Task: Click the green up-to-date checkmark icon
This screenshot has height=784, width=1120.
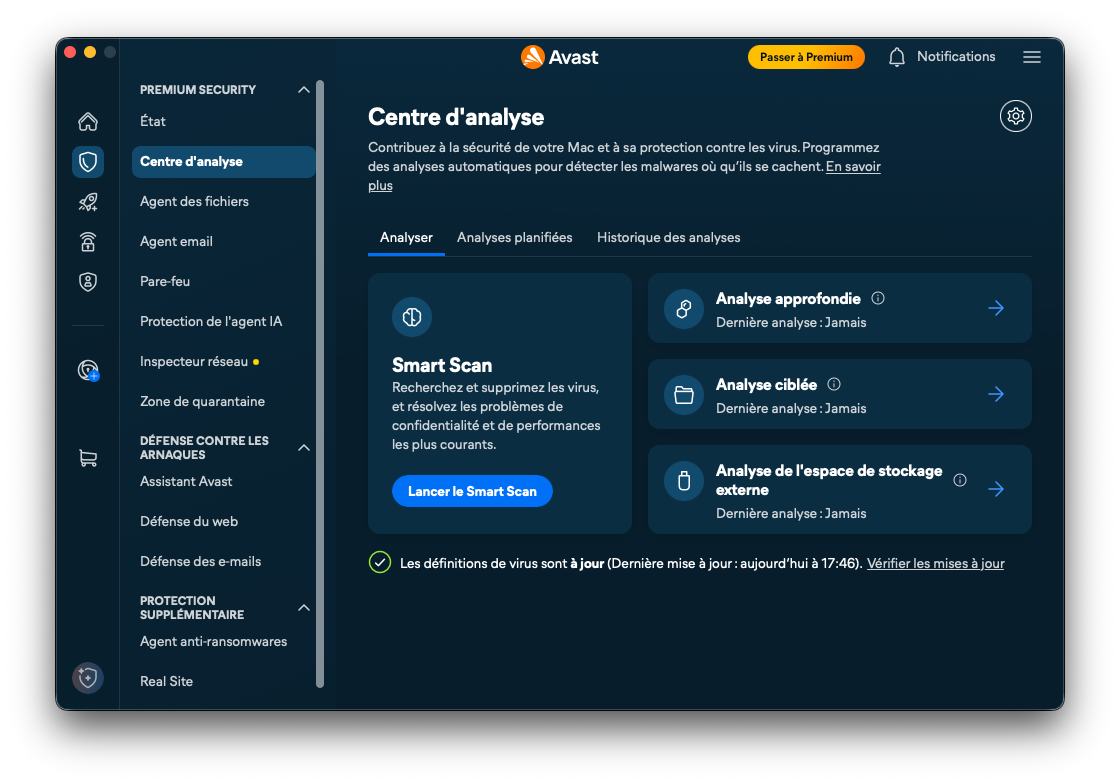Action: click(x=380, y=563)
